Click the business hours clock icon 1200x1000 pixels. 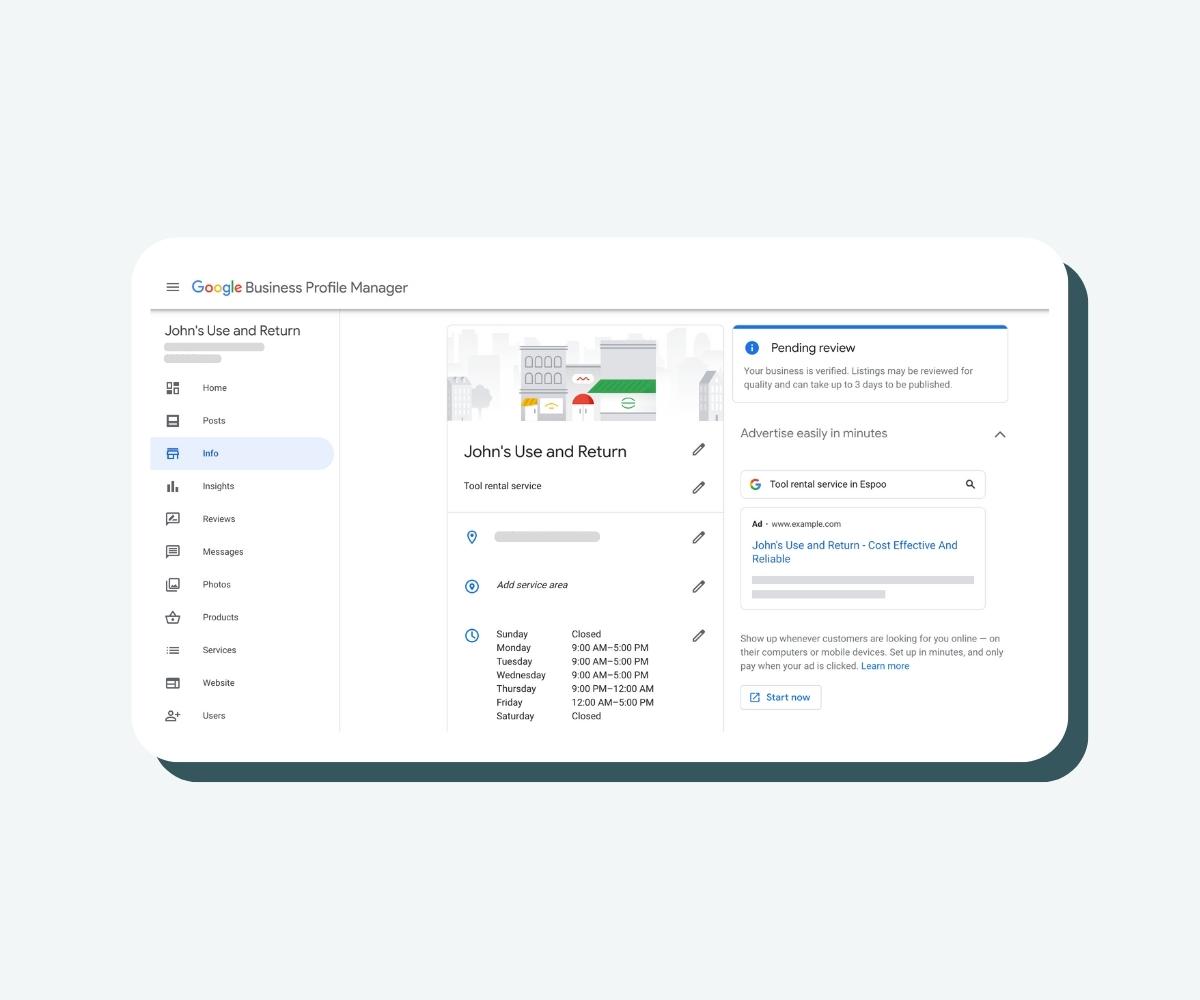[472, 635]
